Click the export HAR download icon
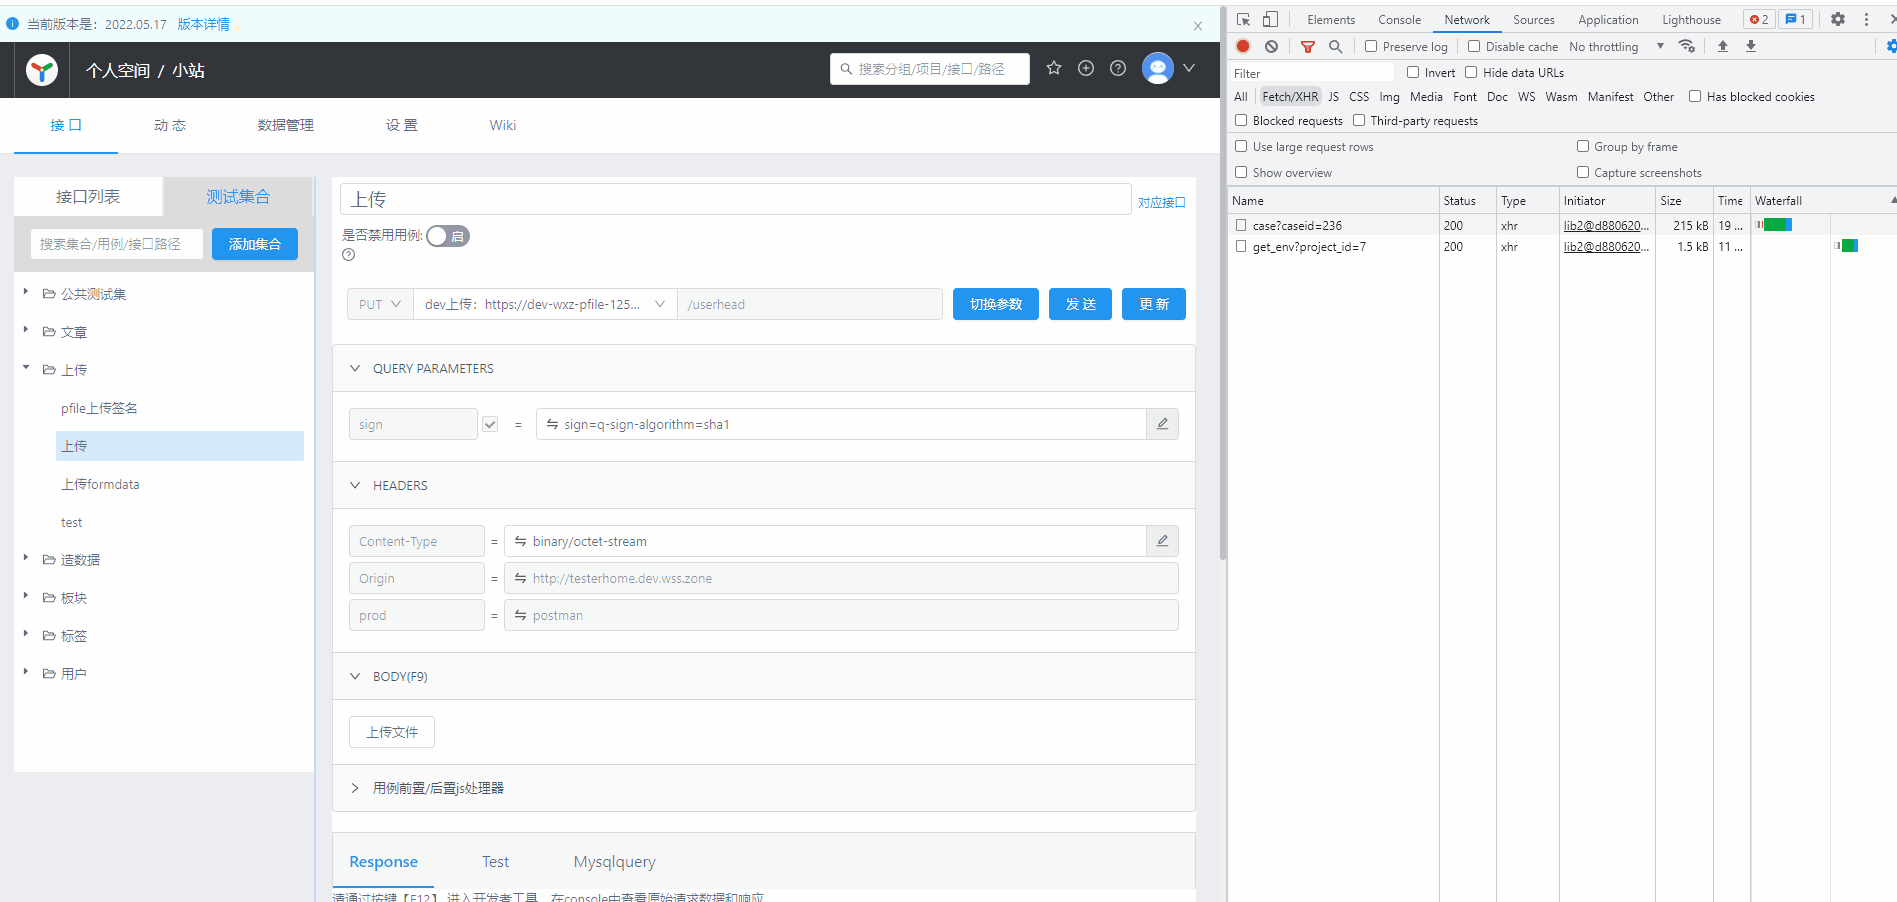 point(1751,46)
